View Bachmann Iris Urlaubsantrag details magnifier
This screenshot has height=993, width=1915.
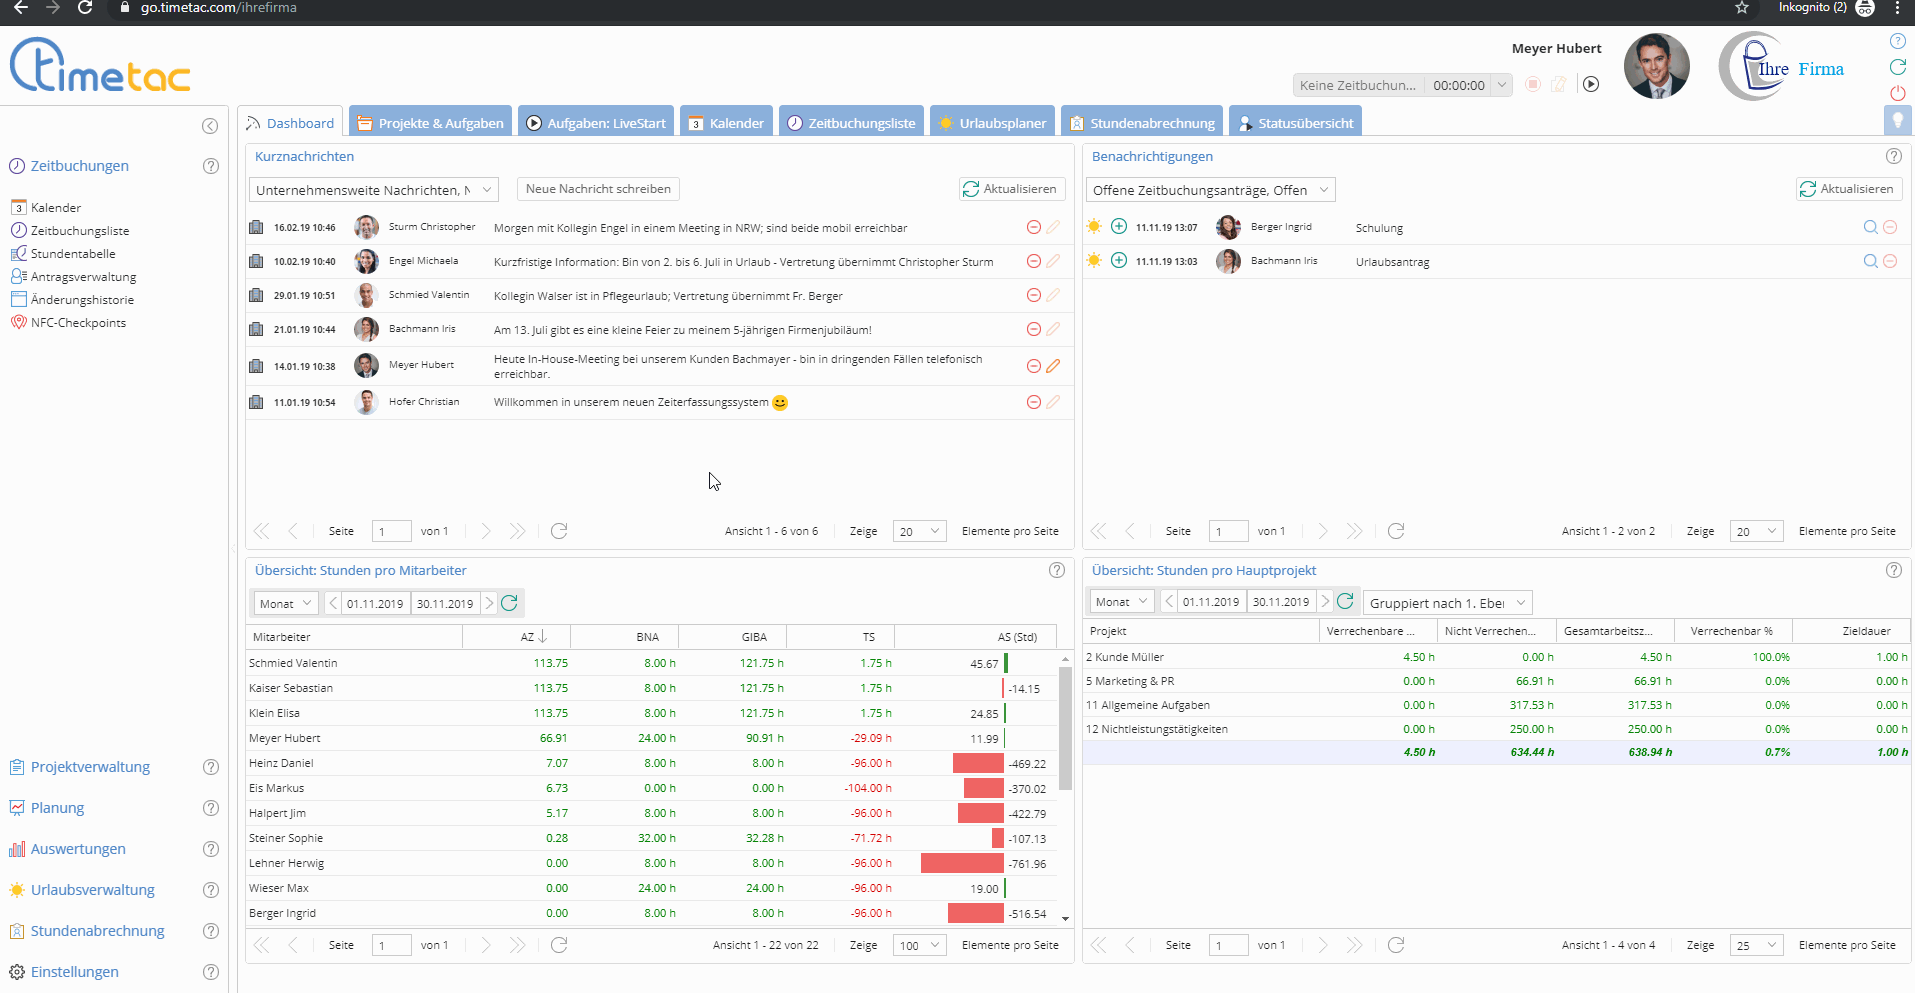tap(1870, 261)
